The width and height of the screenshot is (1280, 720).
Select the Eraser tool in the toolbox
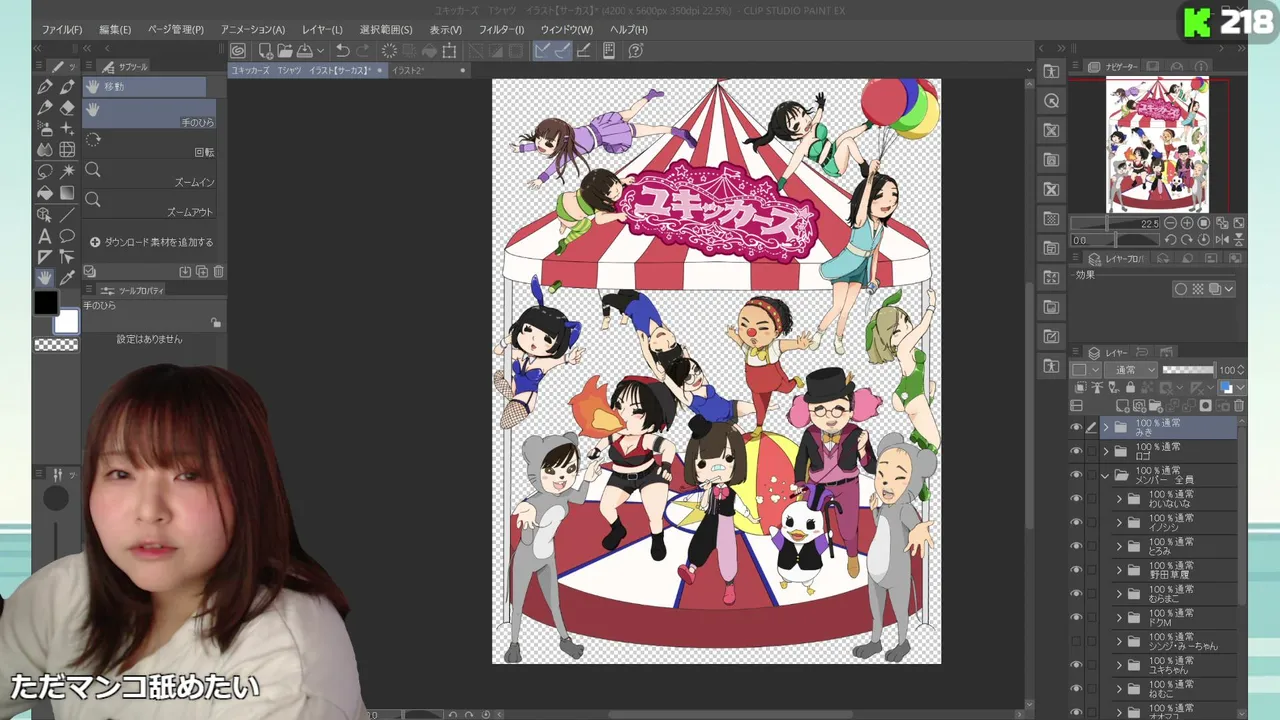[67, 108]
